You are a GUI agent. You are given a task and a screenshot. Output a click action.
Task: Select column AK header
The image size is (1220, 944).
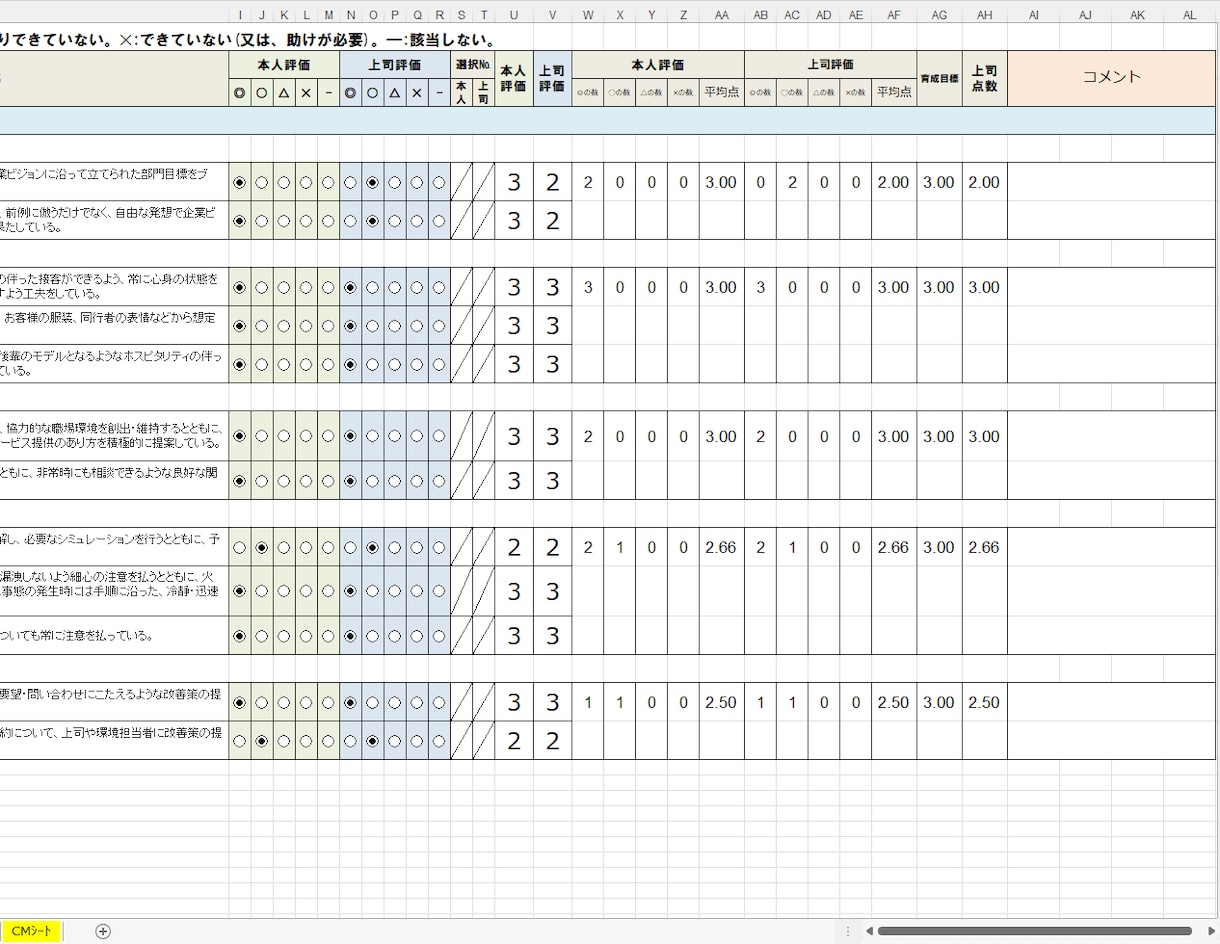pos(1138,15)
